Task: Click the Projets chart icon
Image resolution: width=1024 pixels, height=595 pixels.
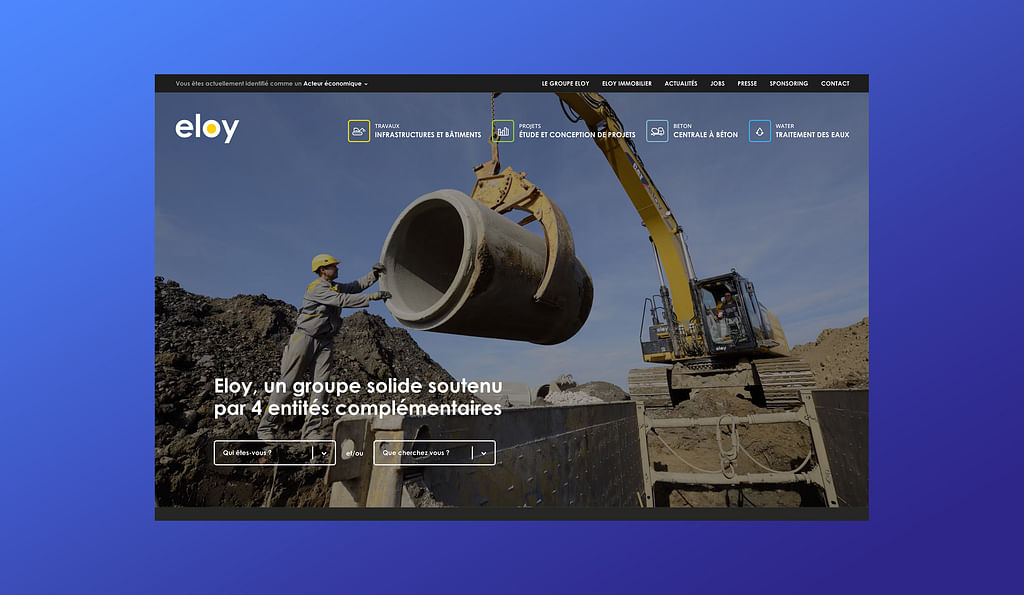Action: (503, 131)
